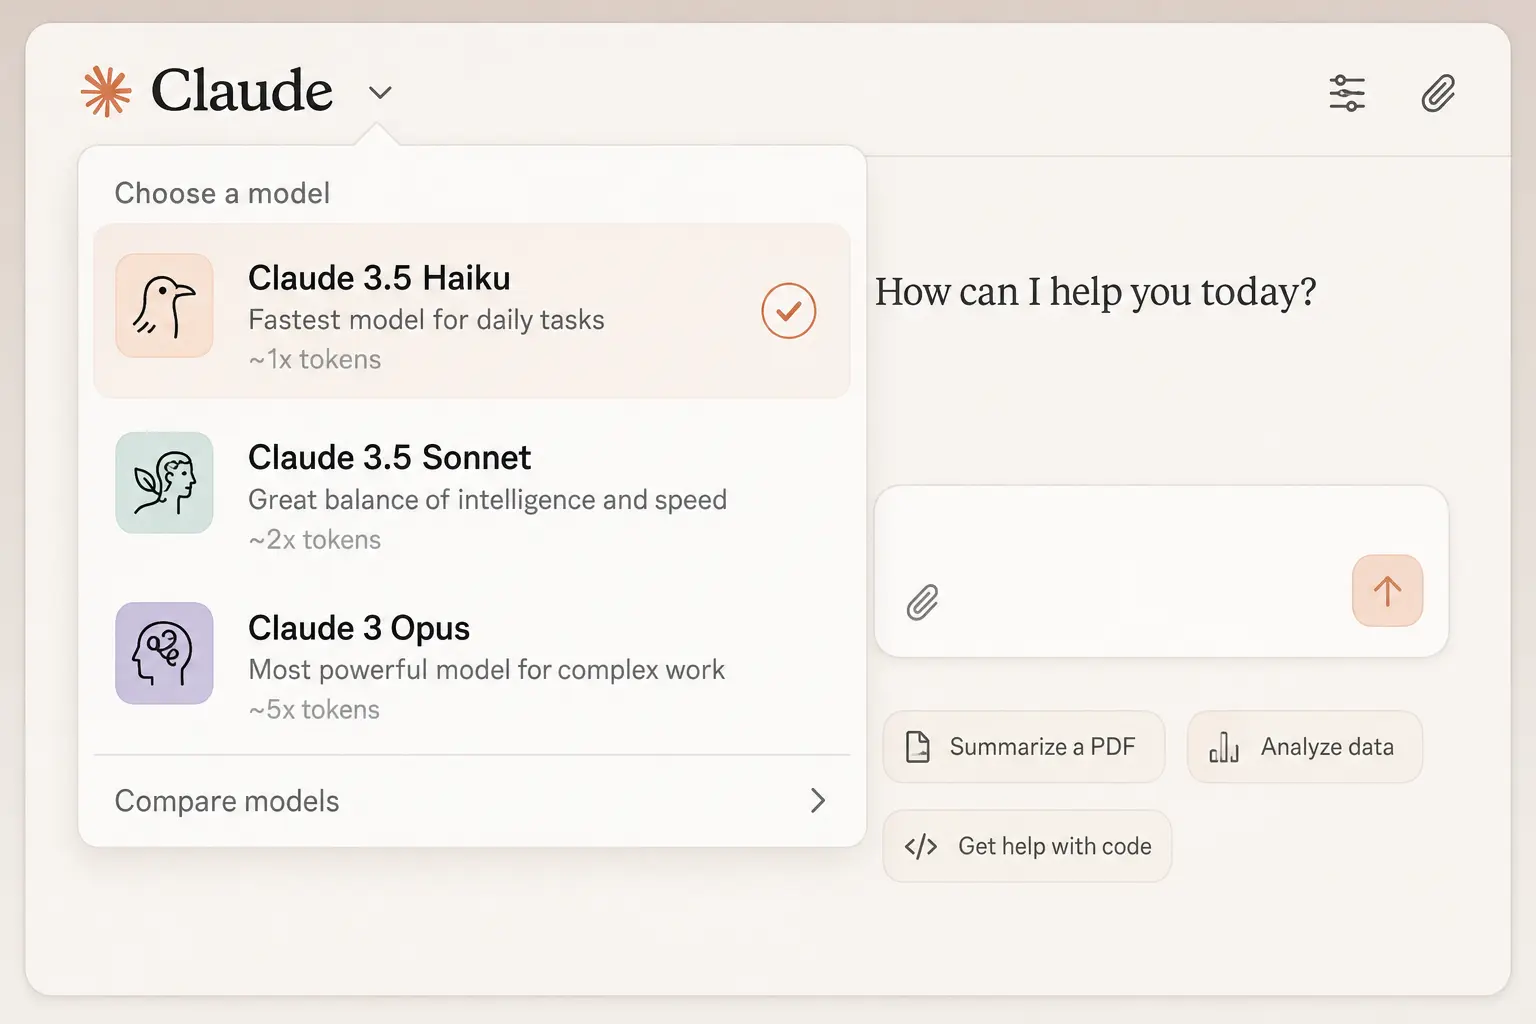Click 'Most powerful model for complex work'

[486, 670]
